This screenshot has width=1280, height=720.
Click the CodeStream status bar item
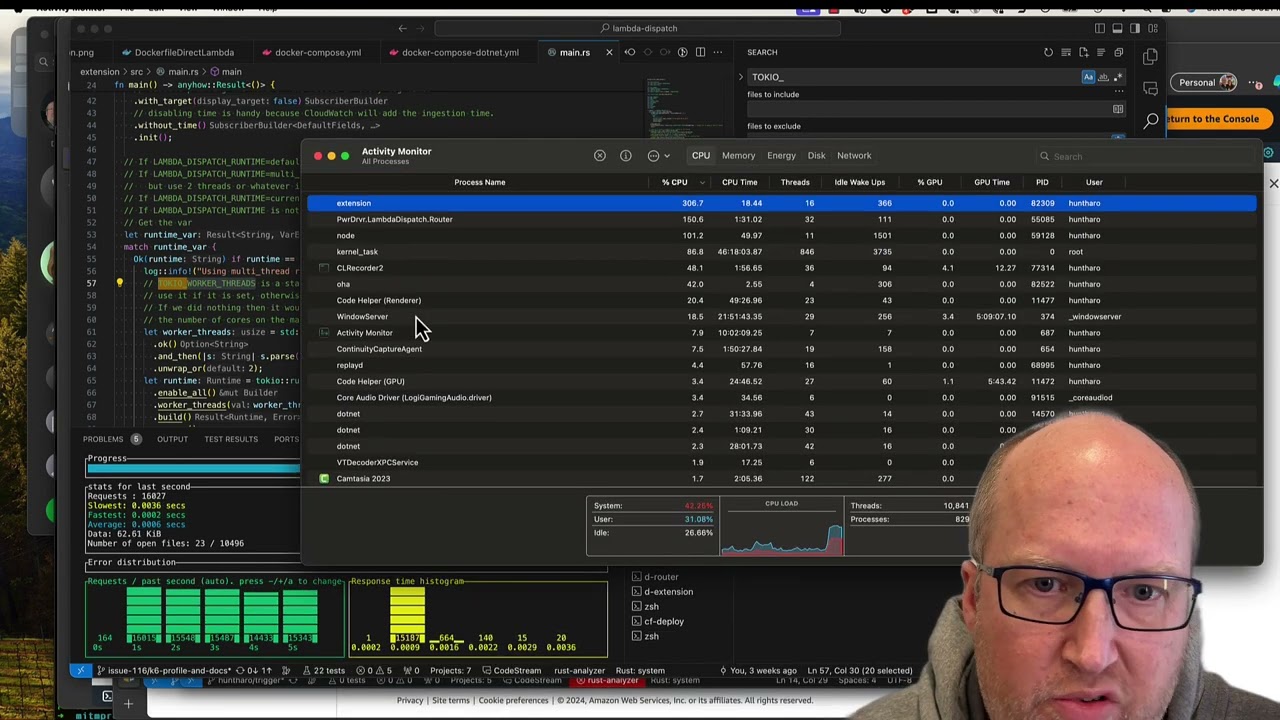(x=511, y=671)
